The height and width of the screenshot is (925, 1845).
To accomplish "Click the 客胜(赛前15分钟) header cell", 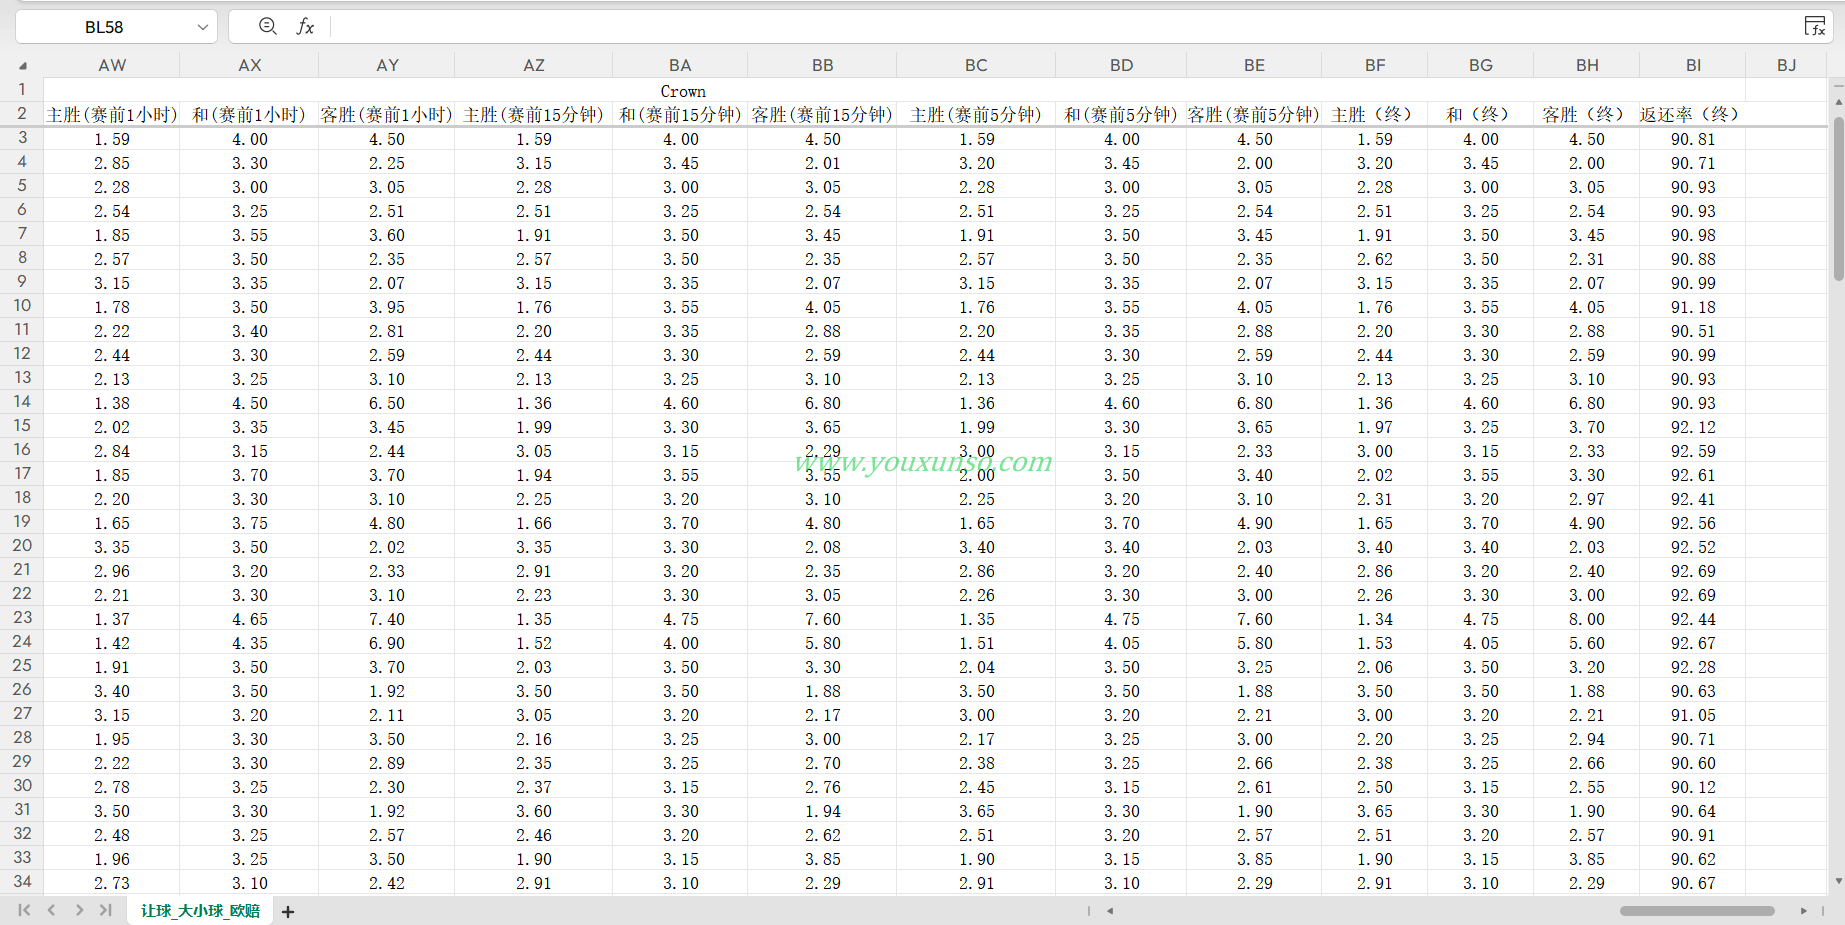I will click(x=822, y=115).
